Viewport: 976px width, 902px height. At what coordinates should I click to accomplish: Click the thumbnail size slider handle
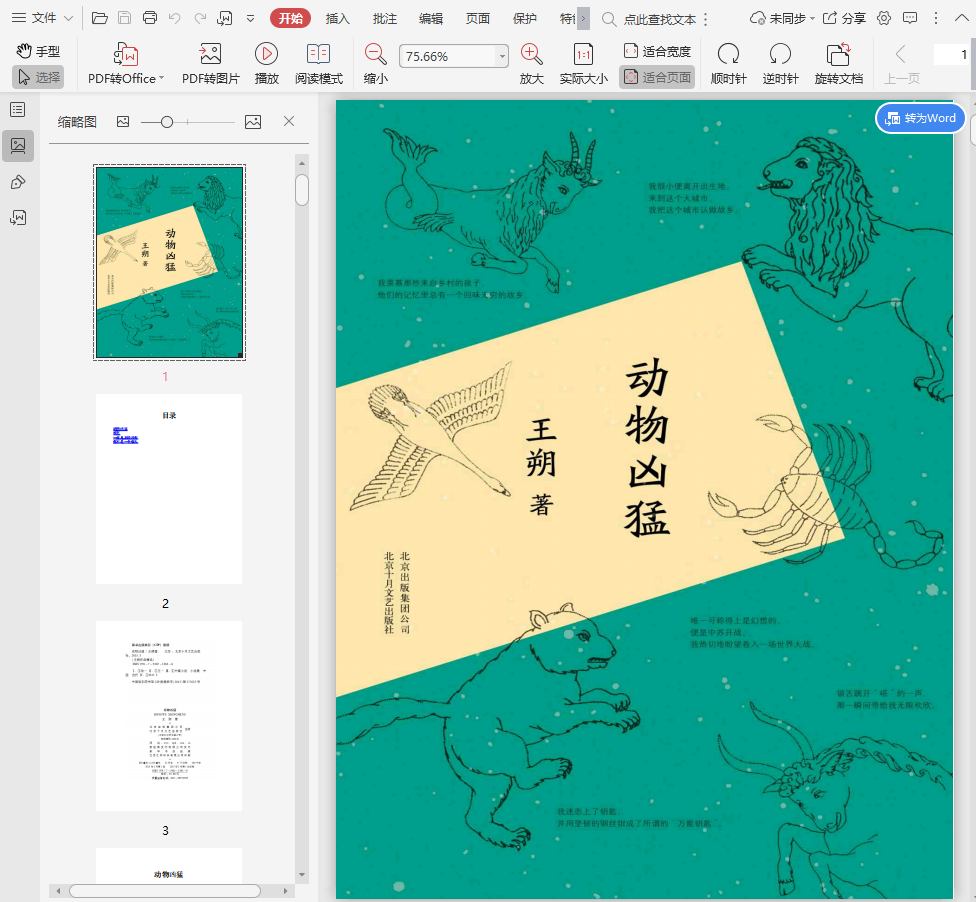167,122
